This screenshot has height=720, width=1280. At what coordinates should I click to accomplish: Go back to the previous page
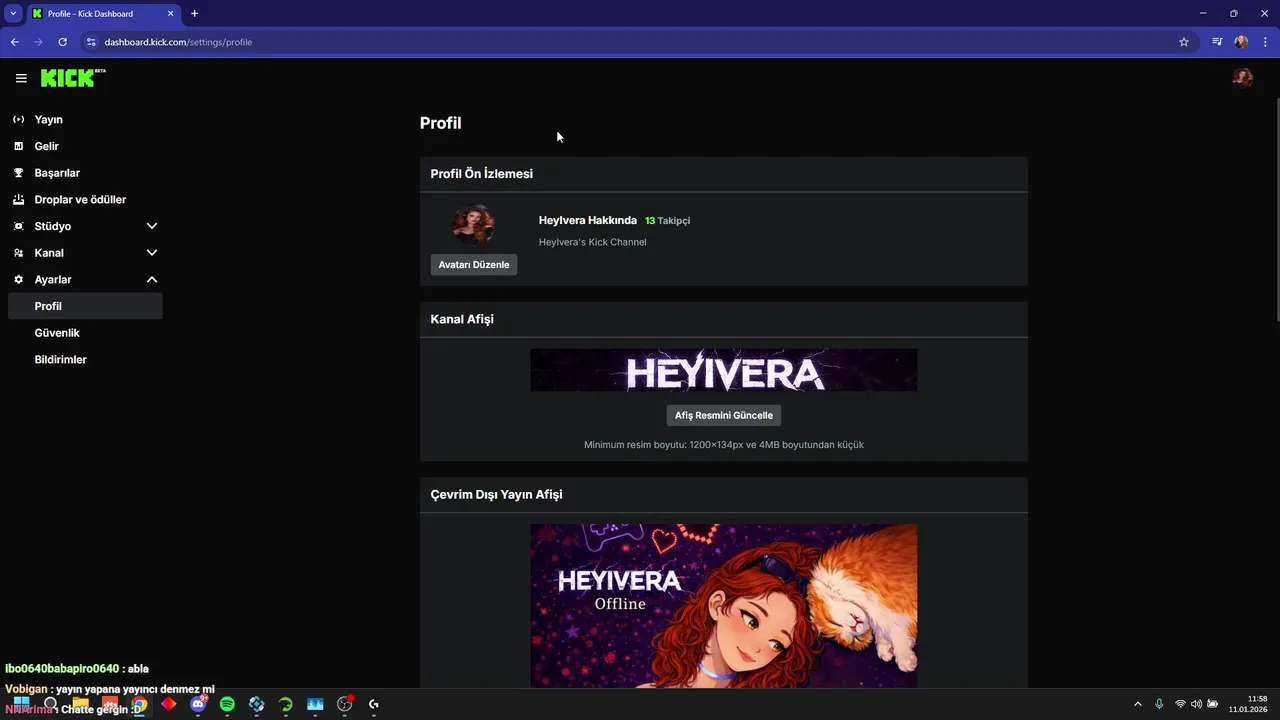coord(14,42)
